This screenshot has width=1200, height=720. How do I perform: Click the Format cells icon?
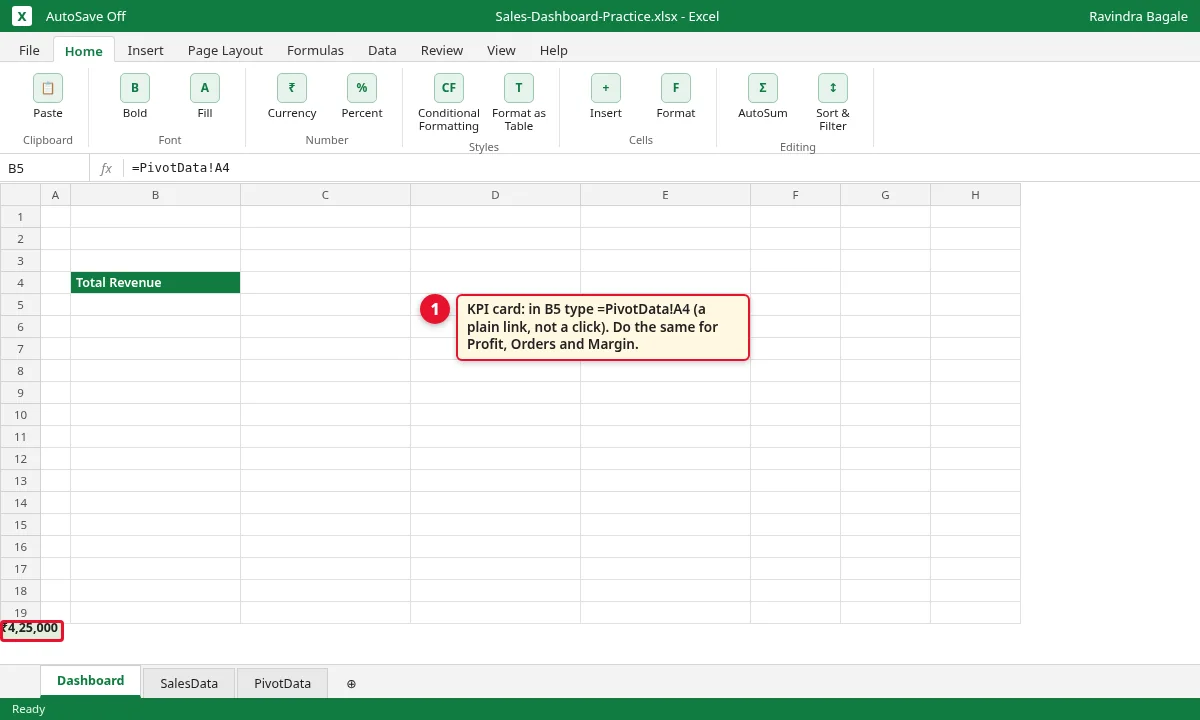click(676, 88)
